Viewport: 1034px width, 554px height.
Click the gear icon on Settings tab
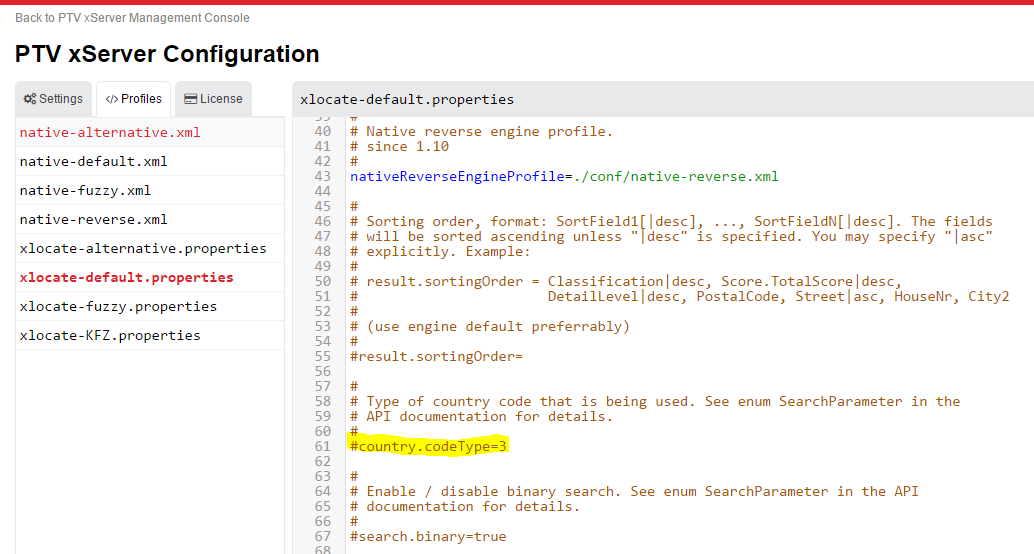[x=31, y=99]
